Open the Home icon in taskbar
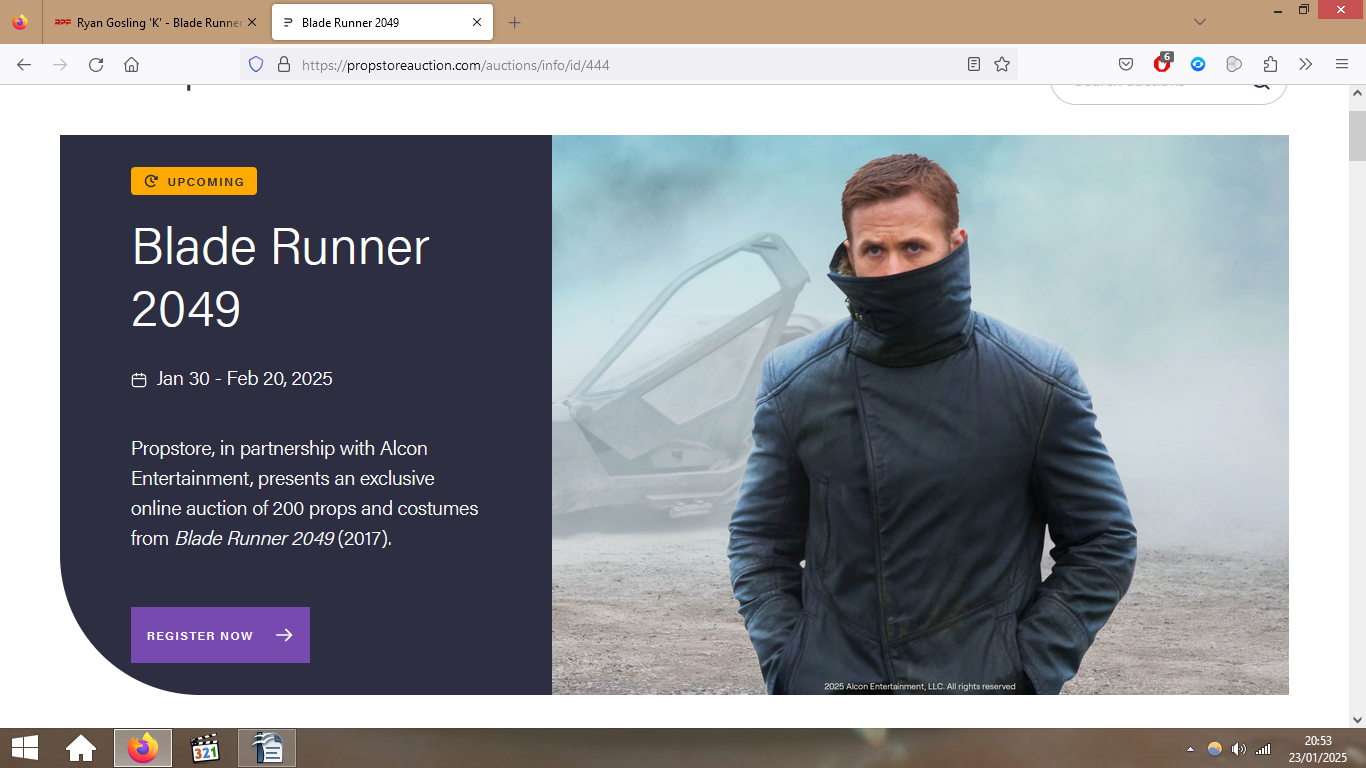1366x768 pixels. pos(81,748)
